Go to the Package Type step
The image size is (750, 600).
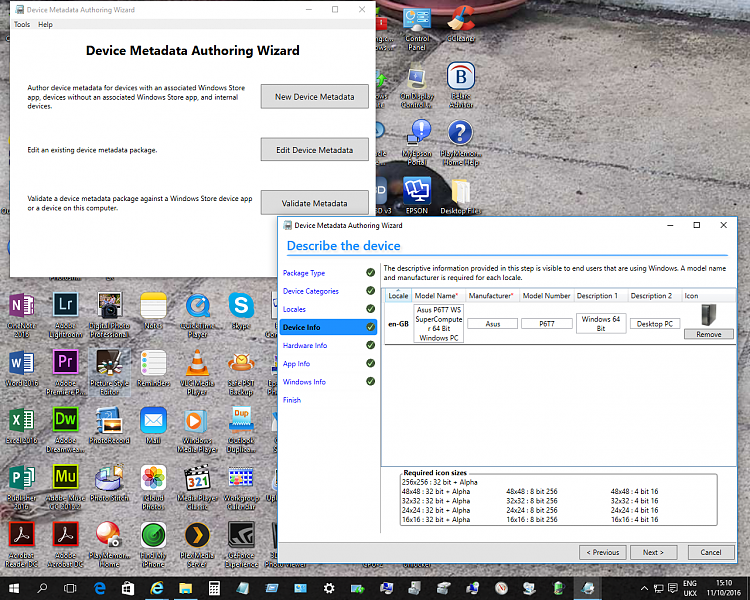coord(304,273)
